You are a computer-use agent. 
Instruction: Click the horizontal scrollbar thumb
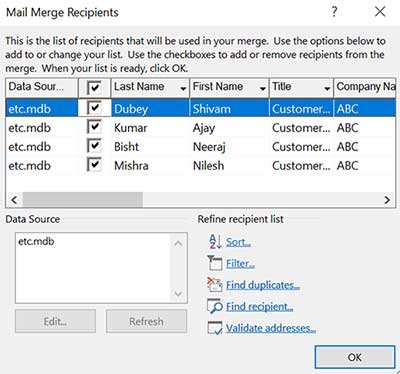[82, 200]
